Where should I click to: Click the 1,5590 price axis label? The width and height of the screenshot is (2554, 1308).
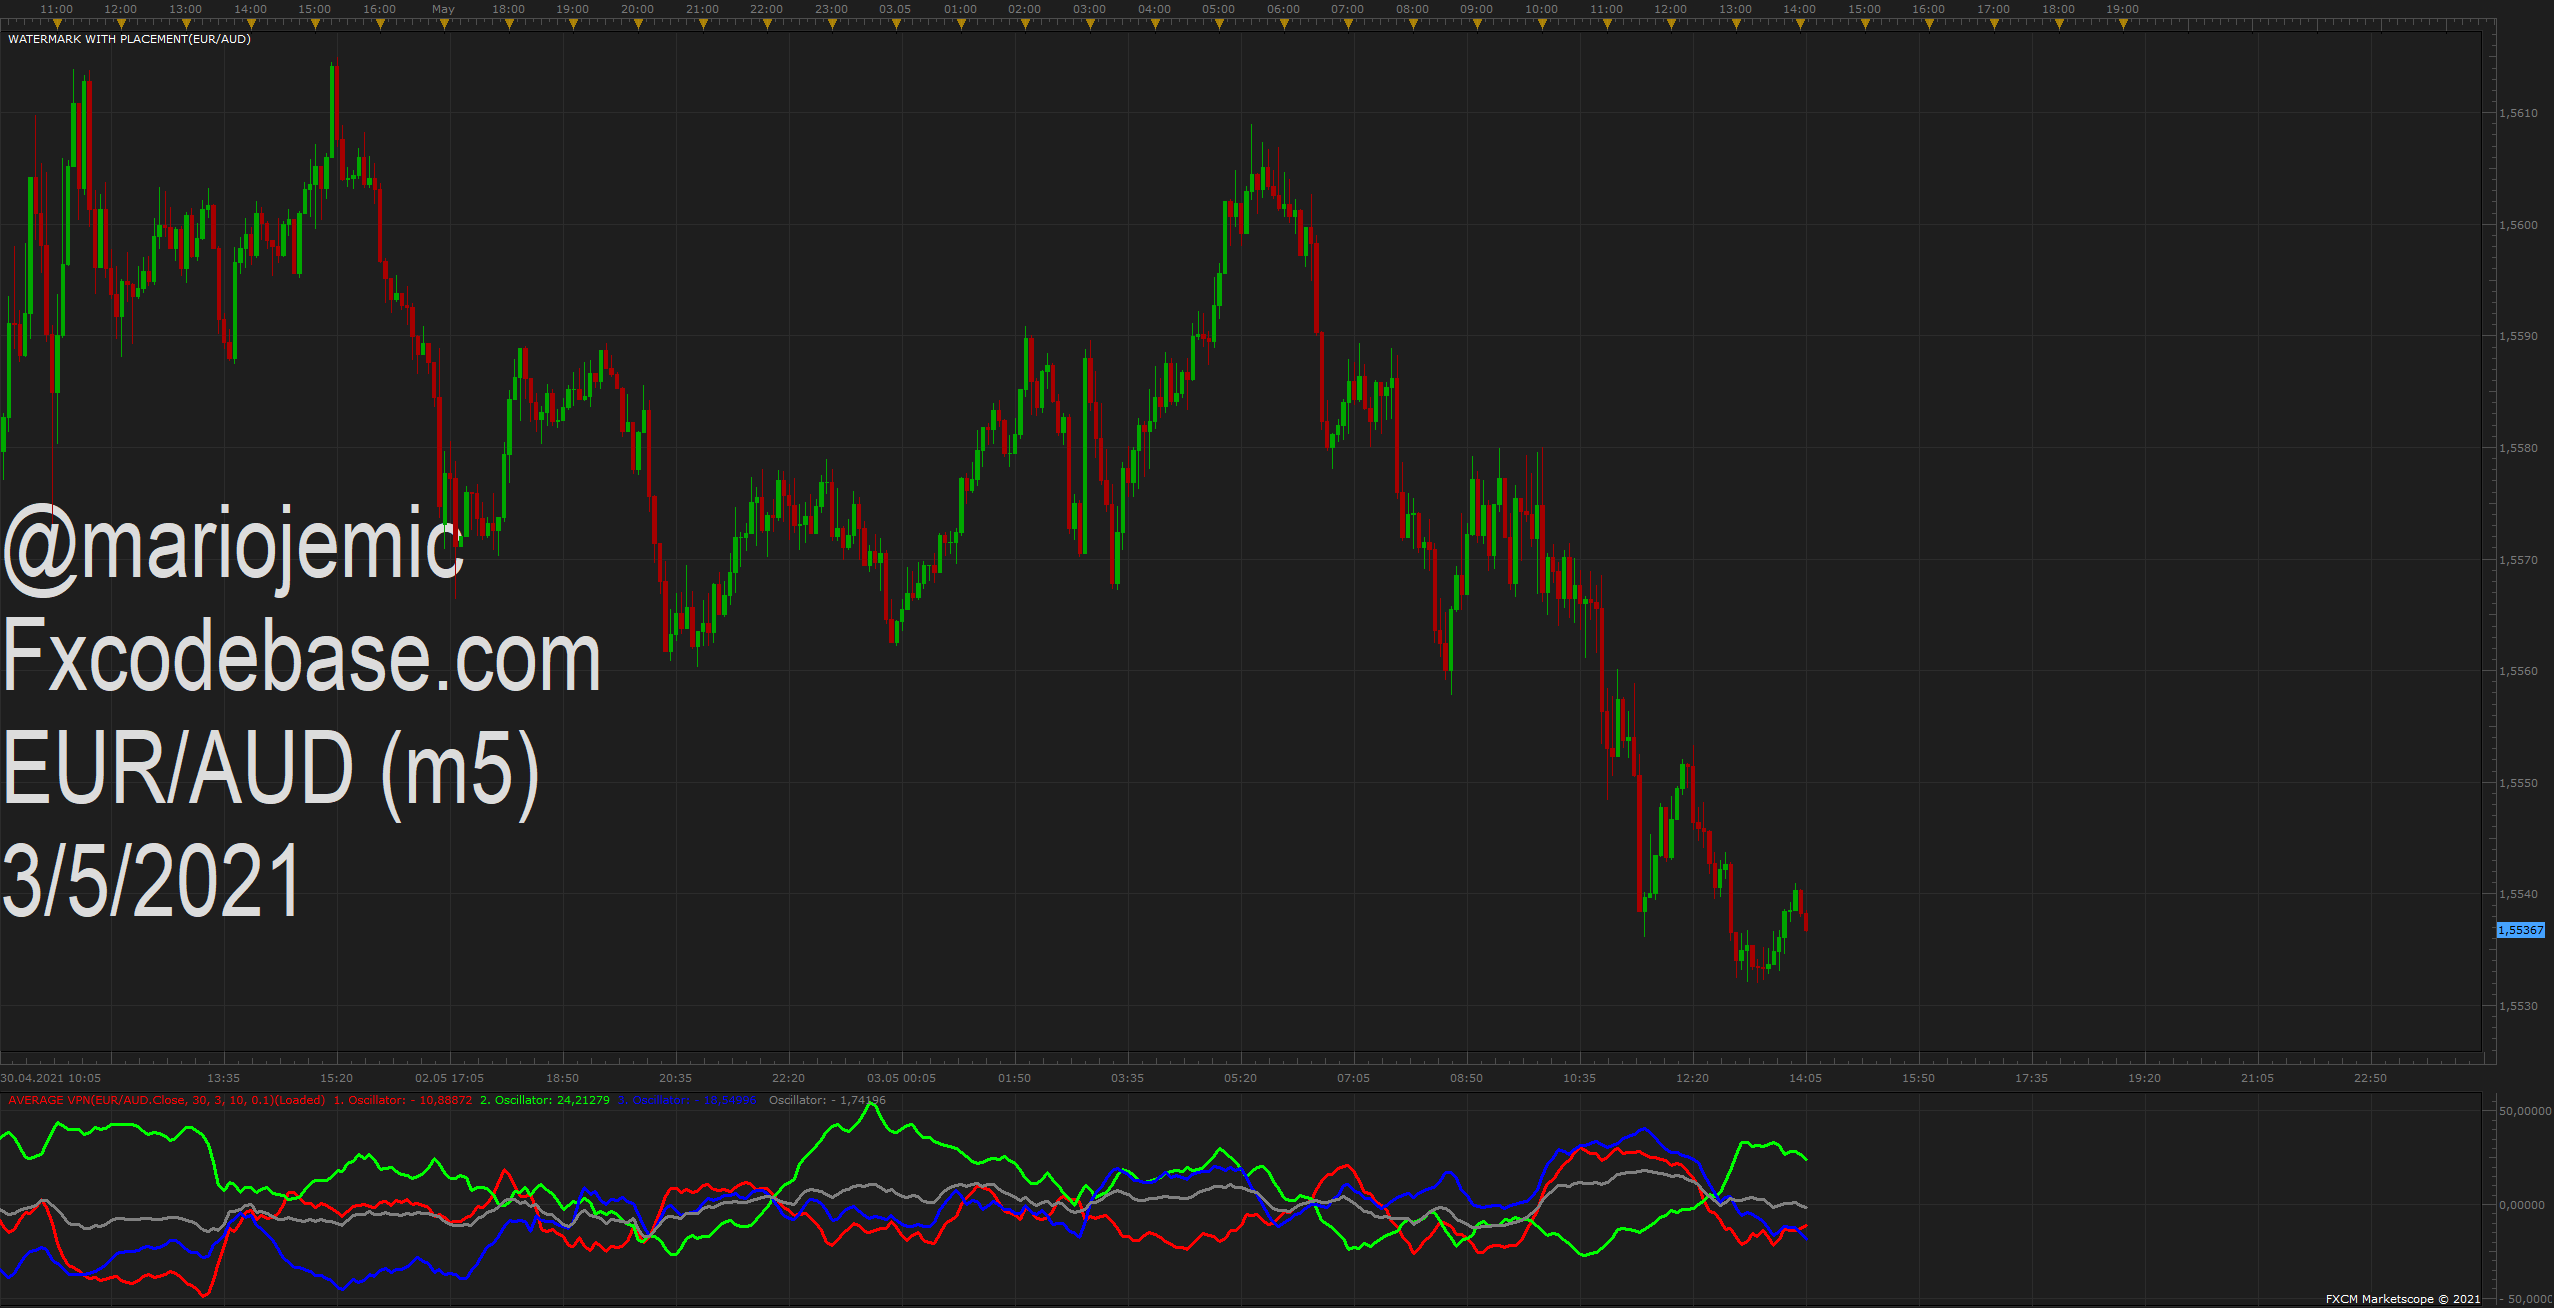(2518, 336)
